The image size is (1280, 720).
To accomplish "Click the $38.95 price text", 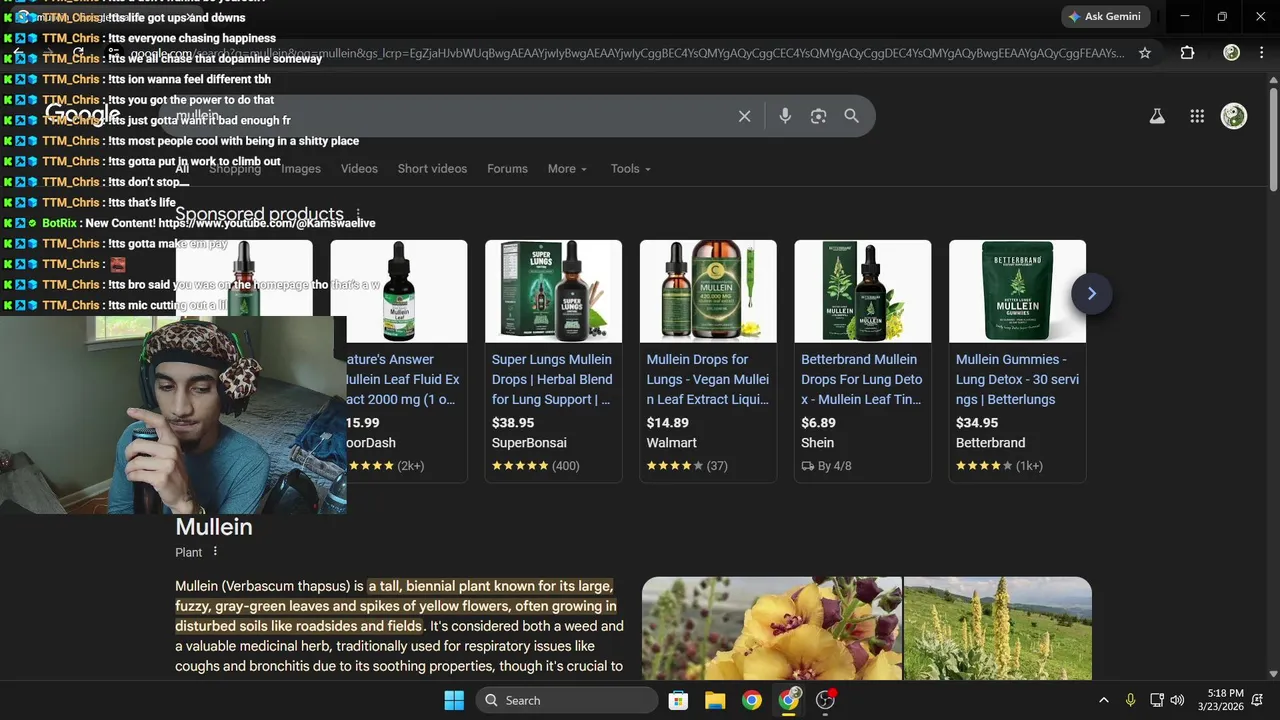I will pyautogui.click(x=513, y=423).
